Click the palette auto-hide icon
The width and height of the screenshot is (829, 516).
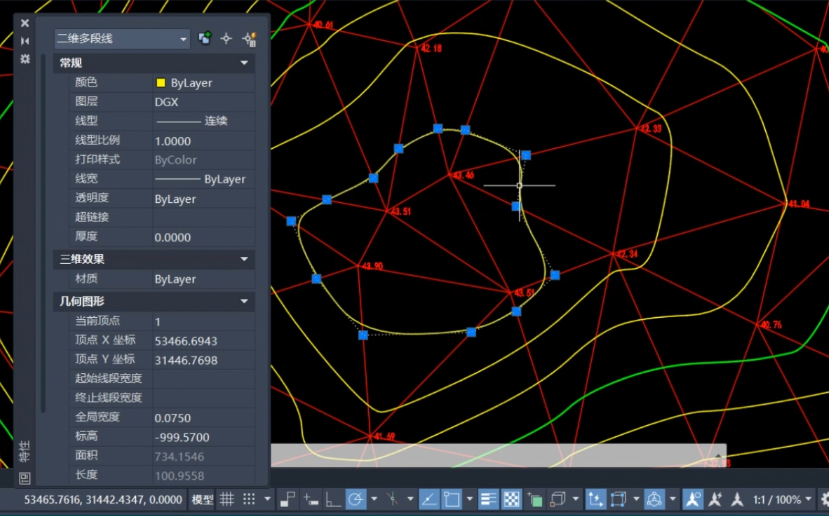coord(25,41)
